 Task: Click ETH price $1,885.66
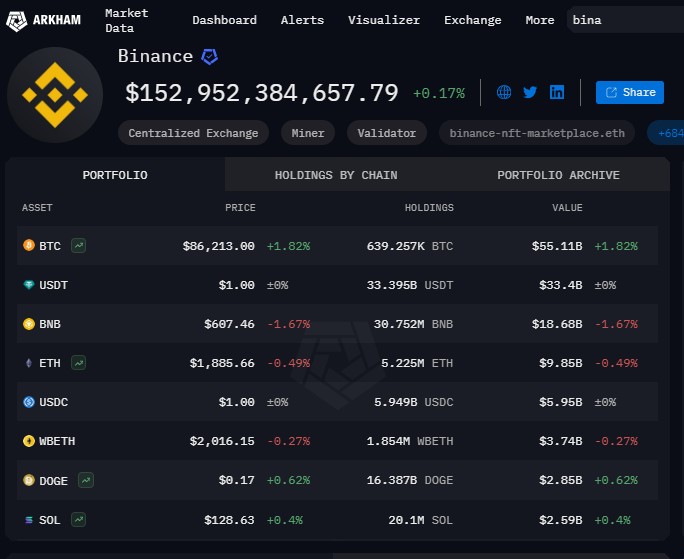(x=222, y=363)
